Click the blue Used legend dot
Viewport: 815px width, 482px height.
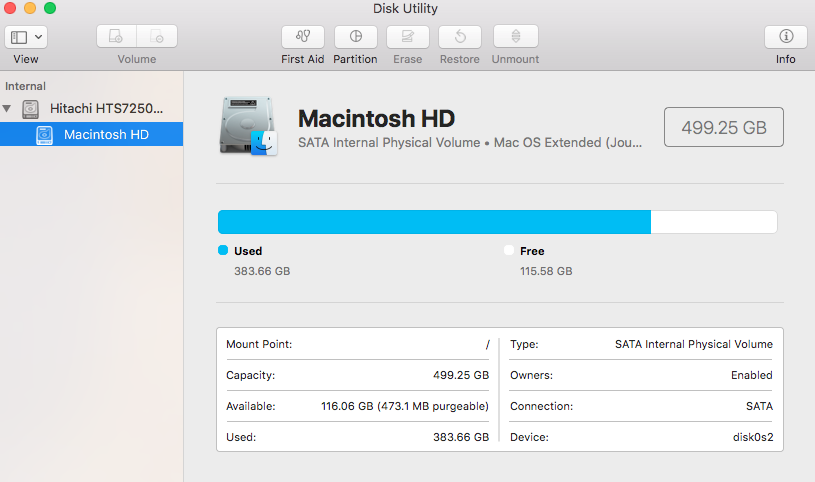point(223,251)
